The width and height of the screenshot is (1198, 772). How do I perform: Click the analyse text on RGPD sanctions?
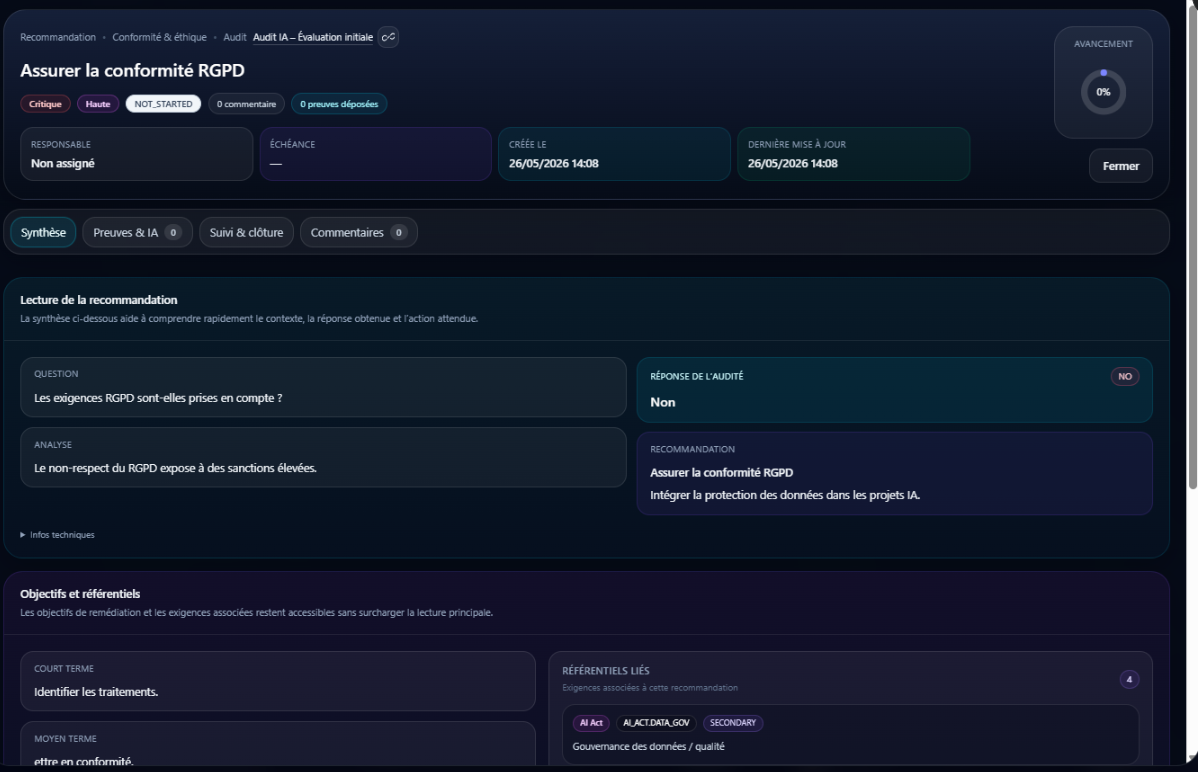(175, 468)
